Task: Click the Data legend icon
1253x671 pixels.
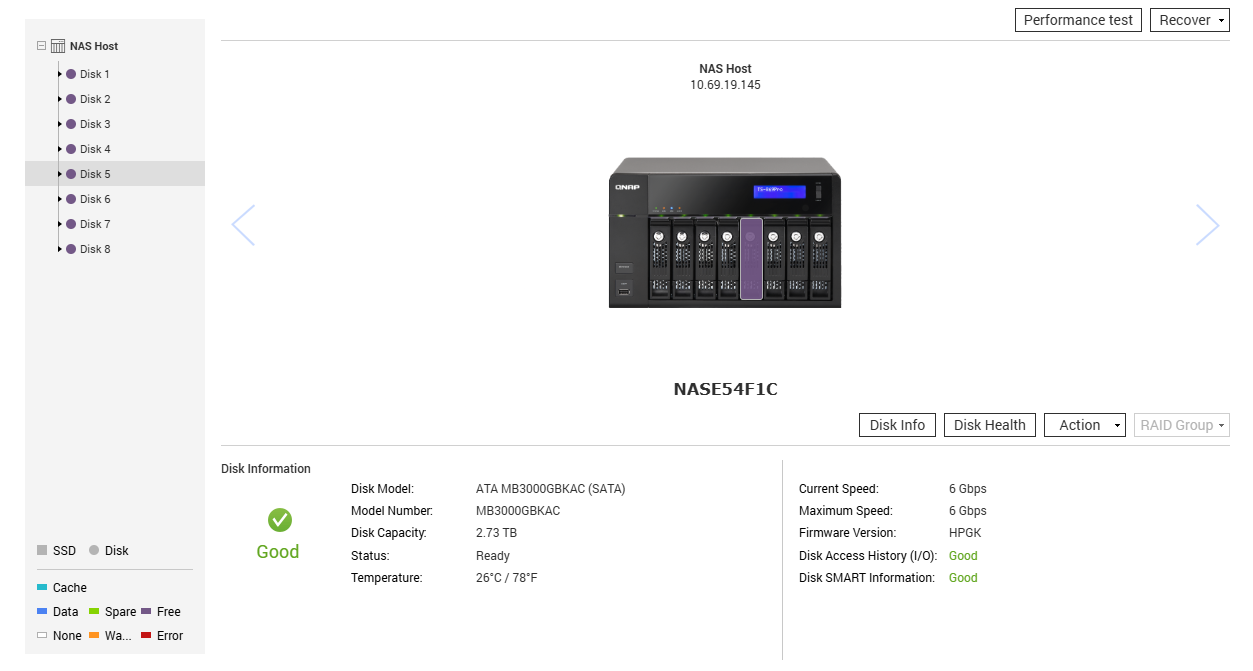Action: [42, 611]
